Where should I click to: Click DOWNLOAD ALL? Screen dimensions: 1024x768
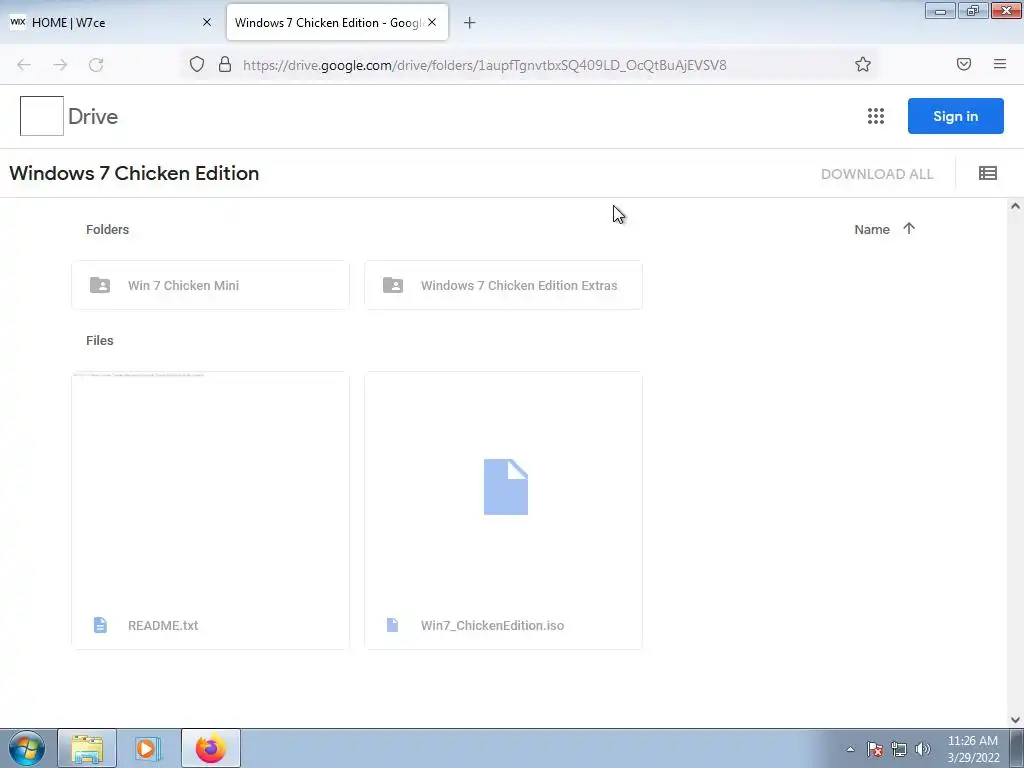[x=877, y=174]
